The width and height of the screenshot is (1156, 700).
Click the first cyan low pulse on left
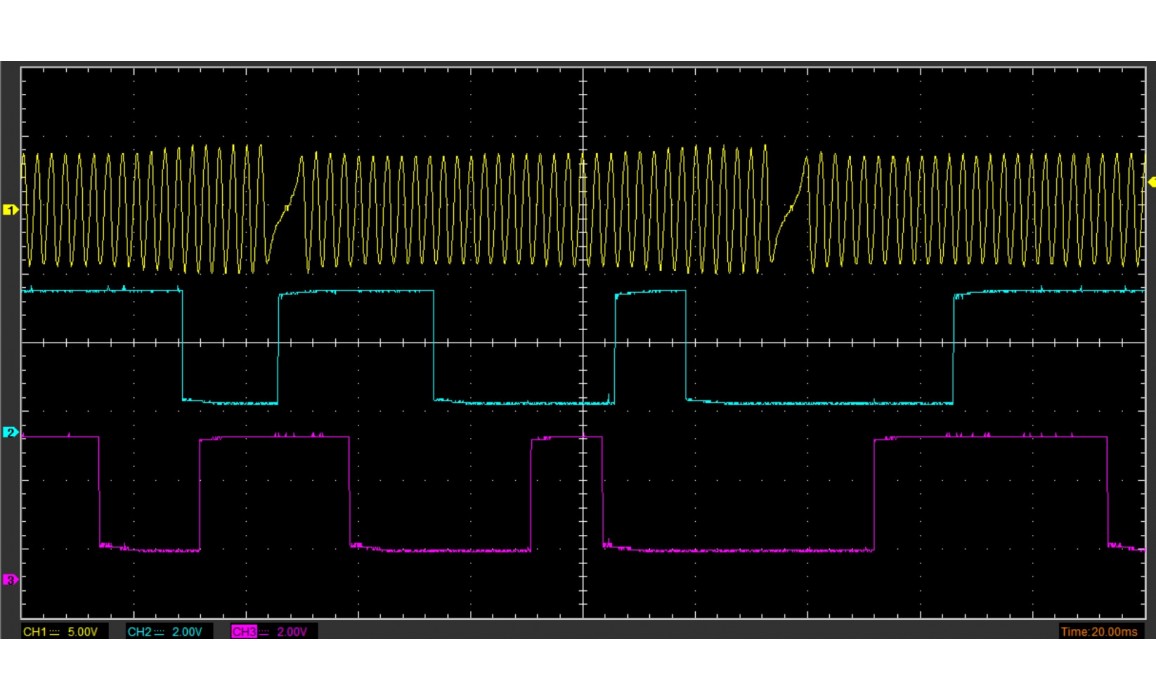point(230,401)
